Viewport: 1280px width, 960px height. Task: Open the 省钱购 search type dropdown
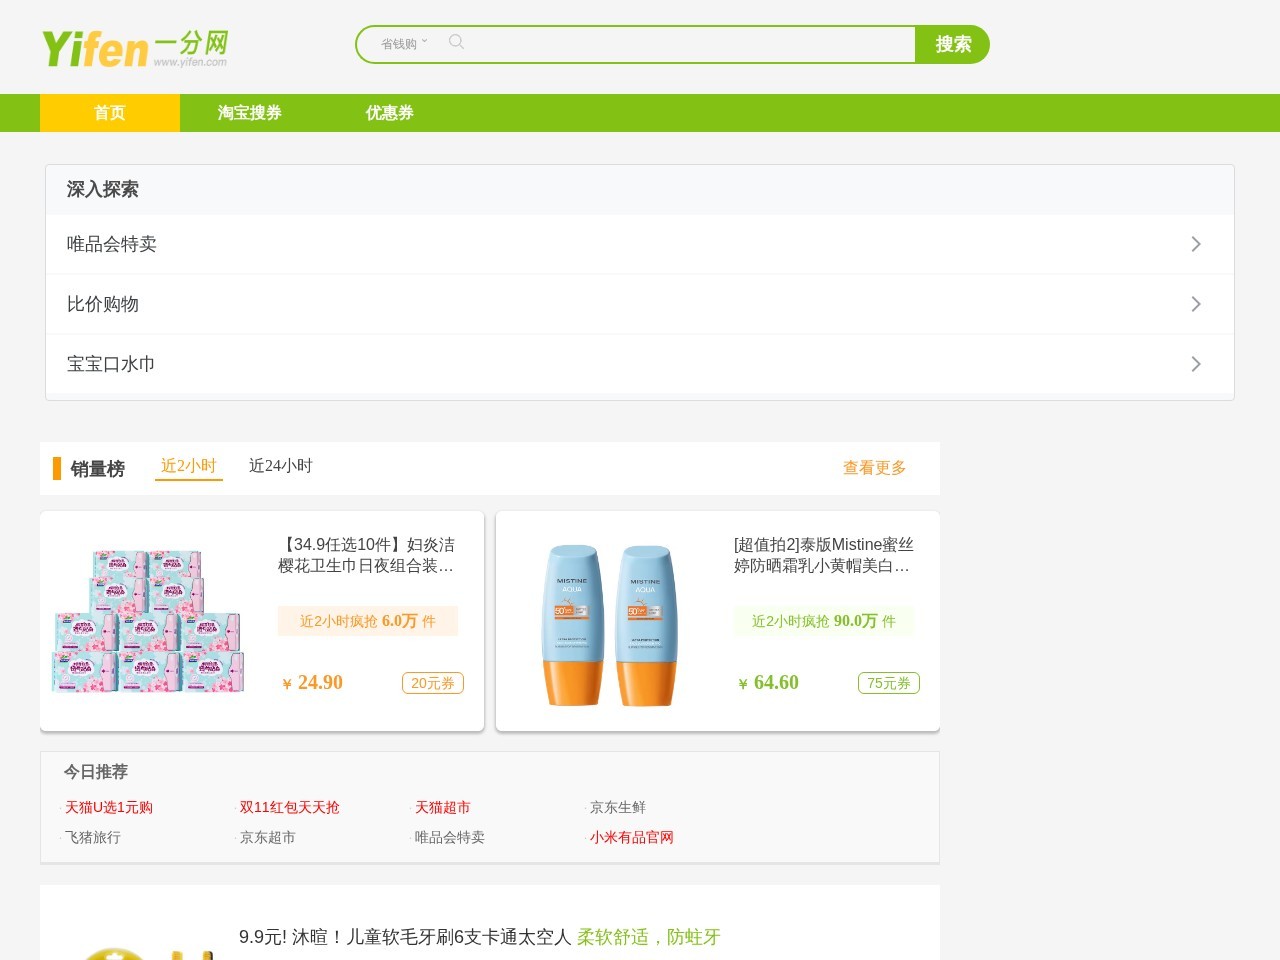403,44
